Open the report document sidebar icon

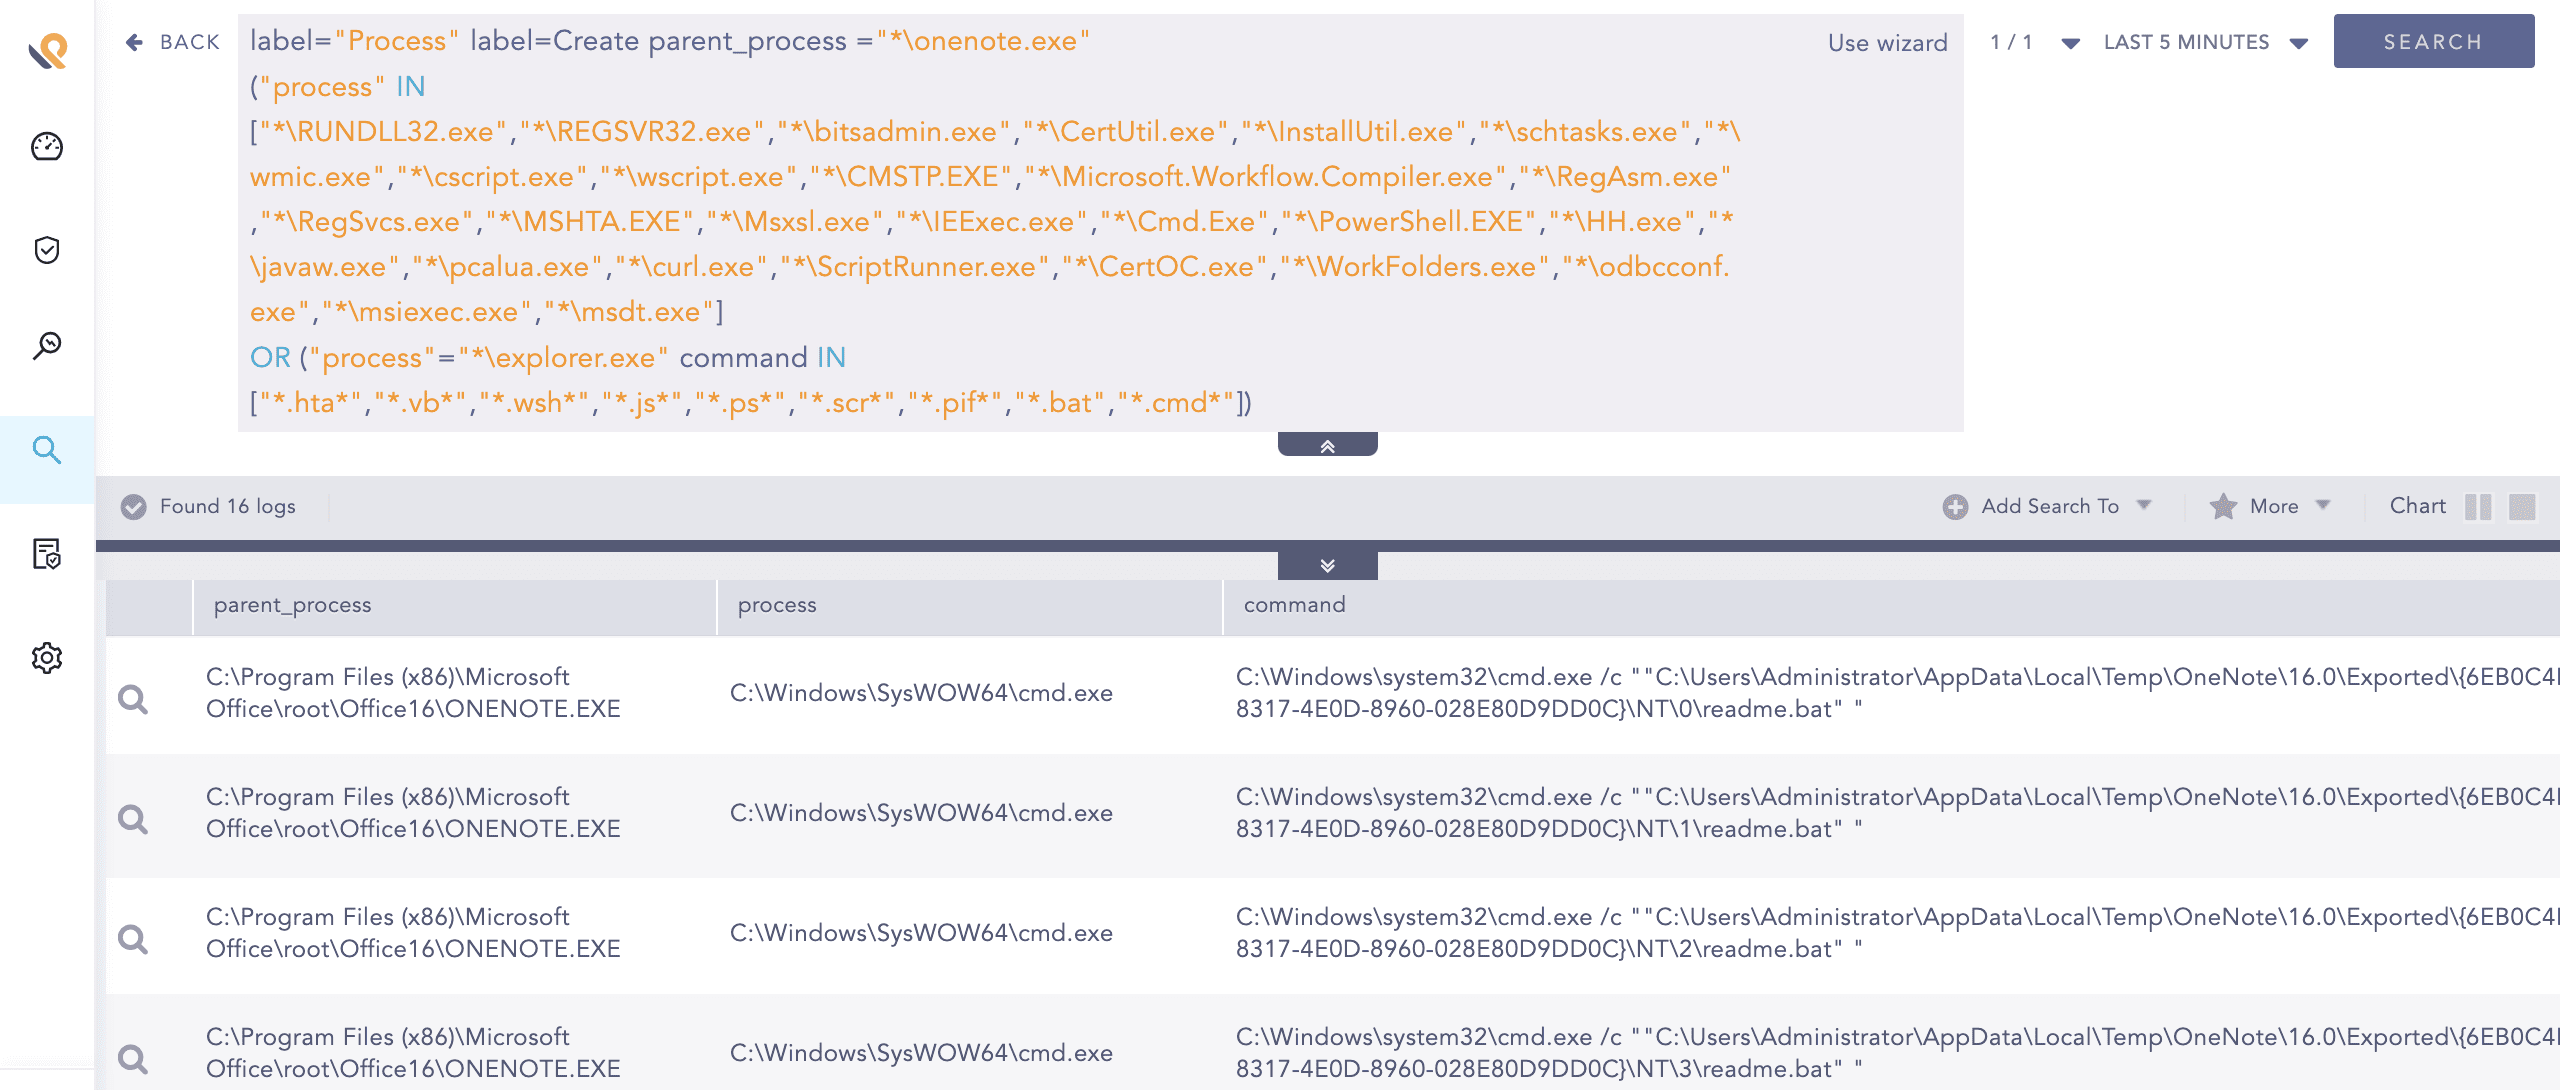[x=47, y=554]
